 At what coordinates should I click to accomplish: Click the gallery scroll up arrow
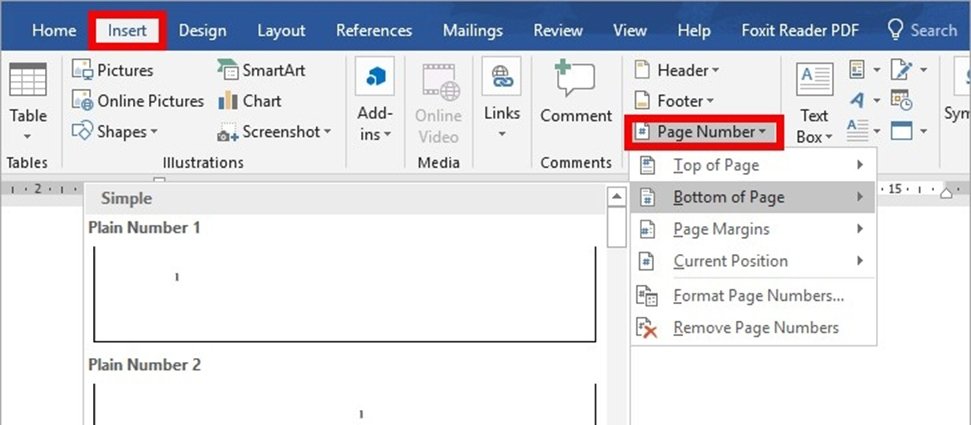(616, 198)
